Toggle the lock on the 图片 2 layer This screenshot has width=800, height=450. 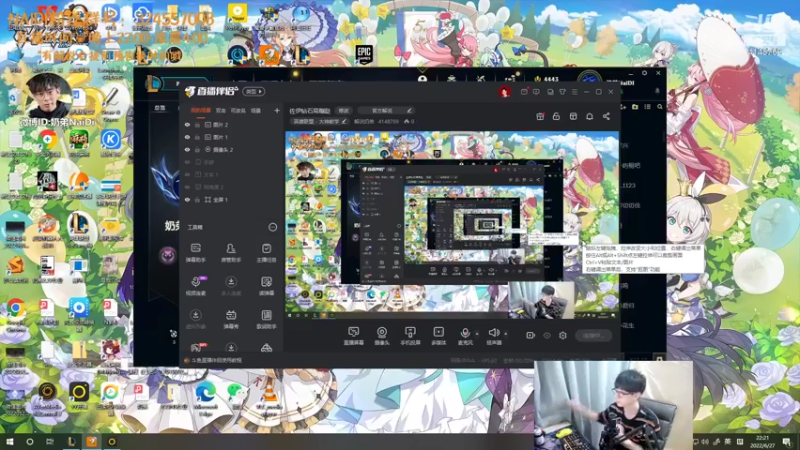click(x=197, y=124)
